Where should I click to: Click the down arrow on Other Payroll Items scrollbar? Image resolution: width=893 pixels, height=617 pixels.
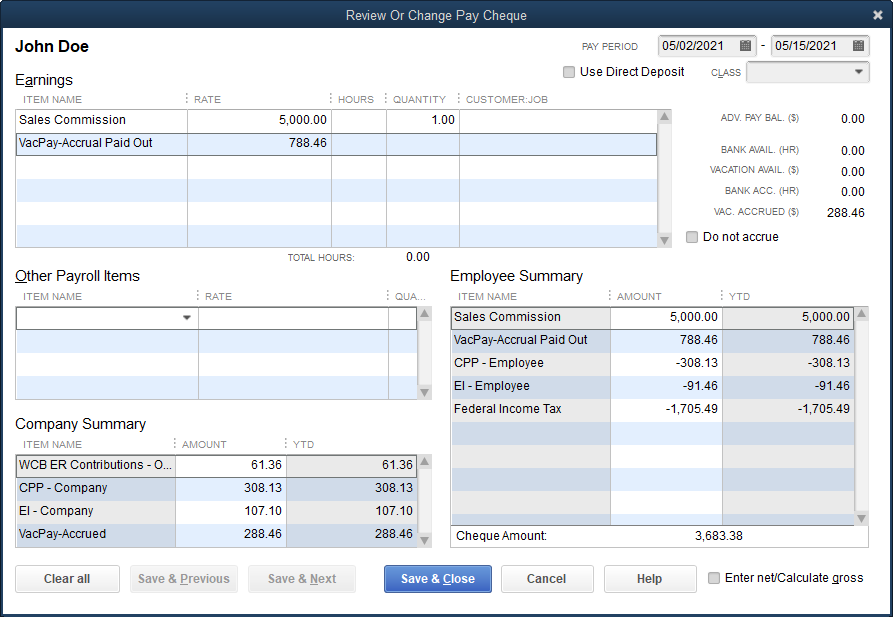pyautogui.click(x=424, y=391)
